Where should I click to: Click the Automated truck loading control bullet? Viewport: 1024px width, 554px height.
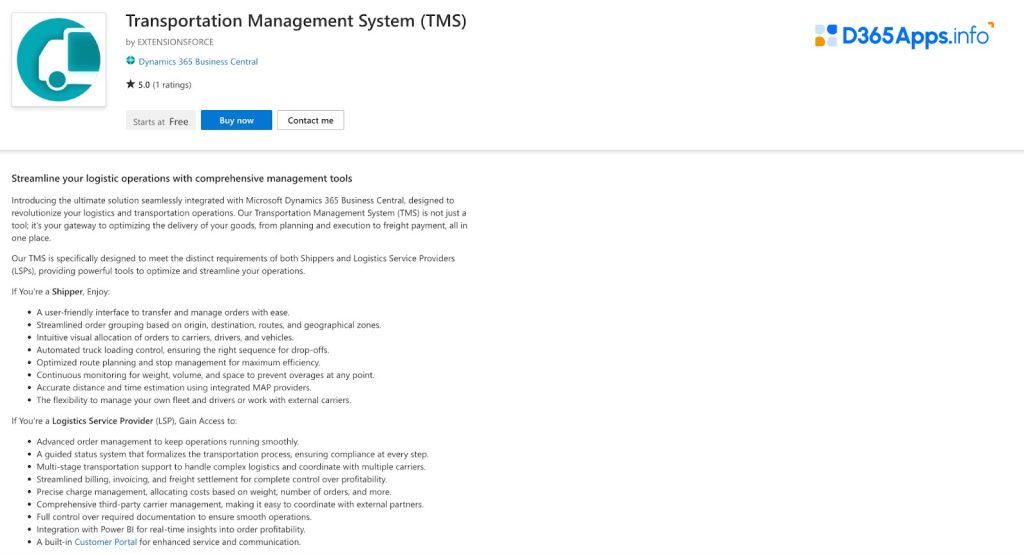click(x=183, y=350)
